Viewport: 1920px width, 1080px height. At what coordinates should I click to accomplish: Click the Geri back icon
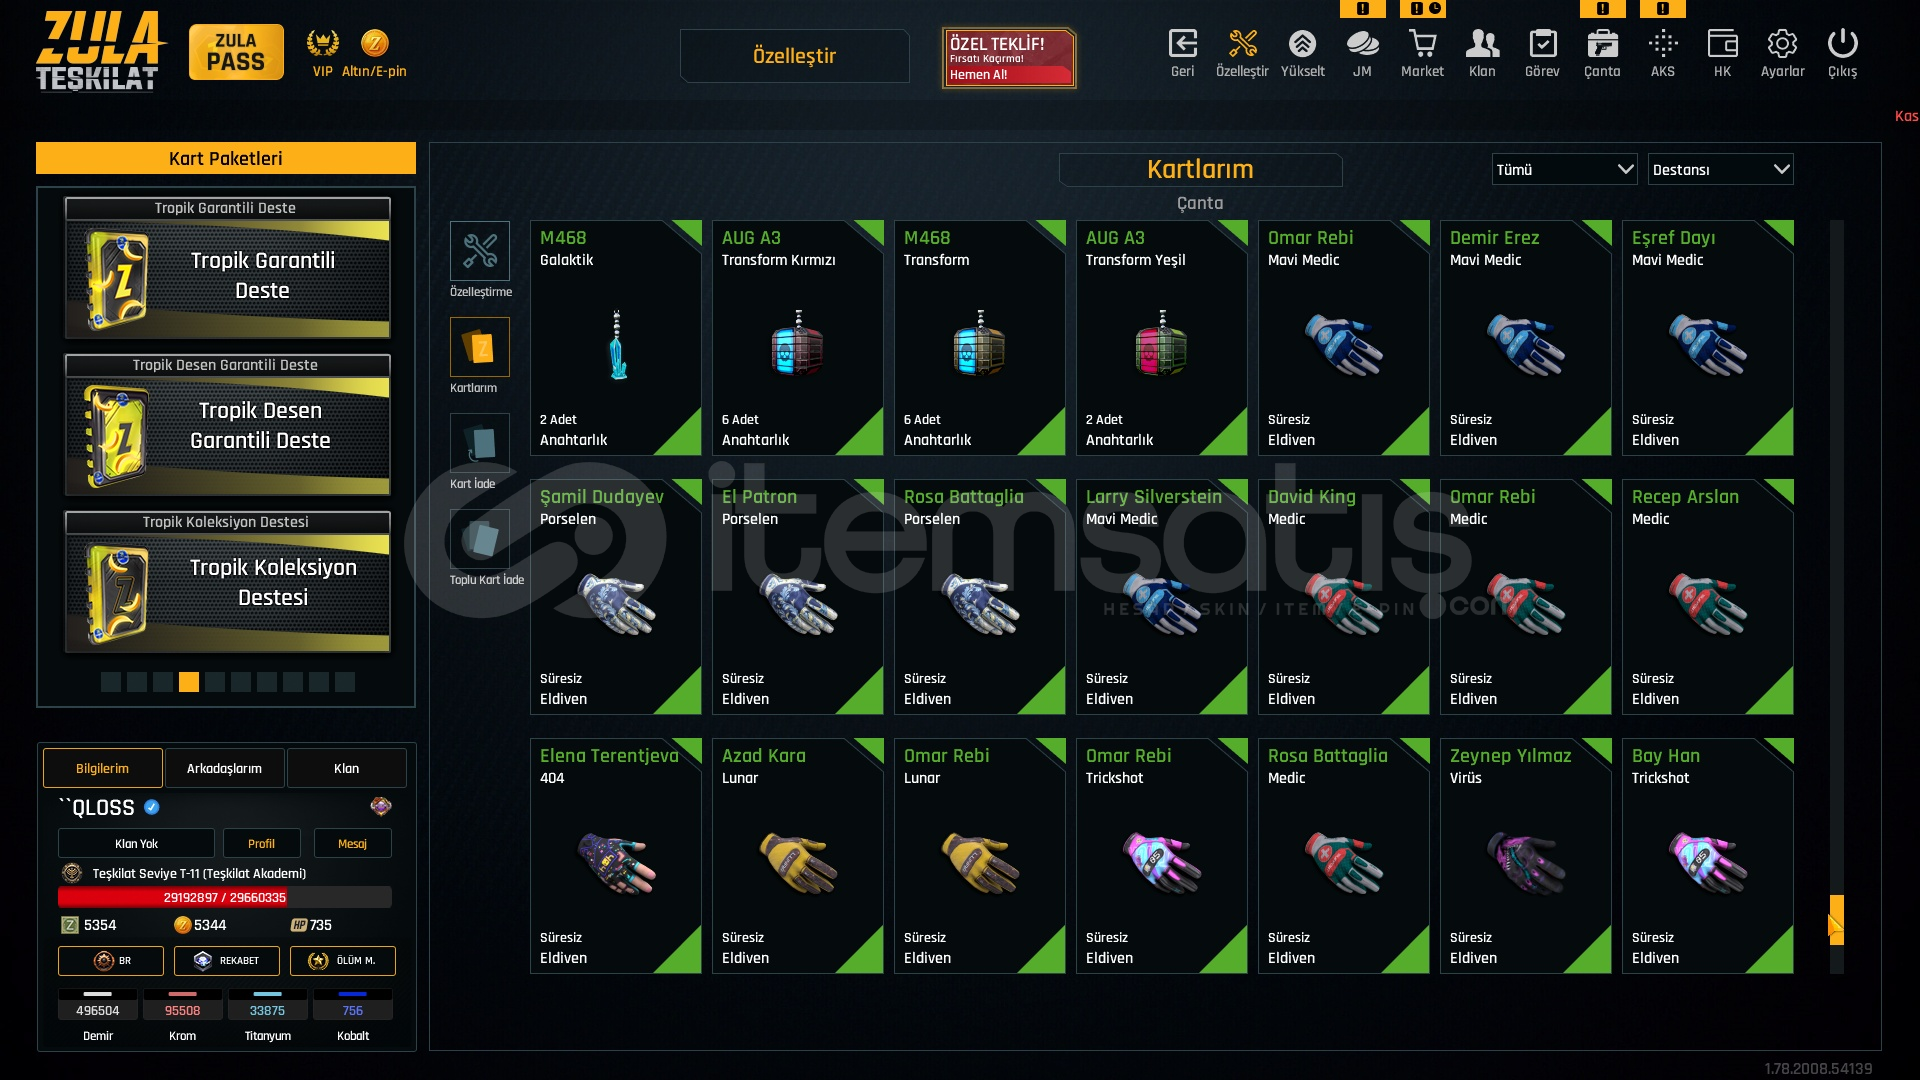point(1182,45)
